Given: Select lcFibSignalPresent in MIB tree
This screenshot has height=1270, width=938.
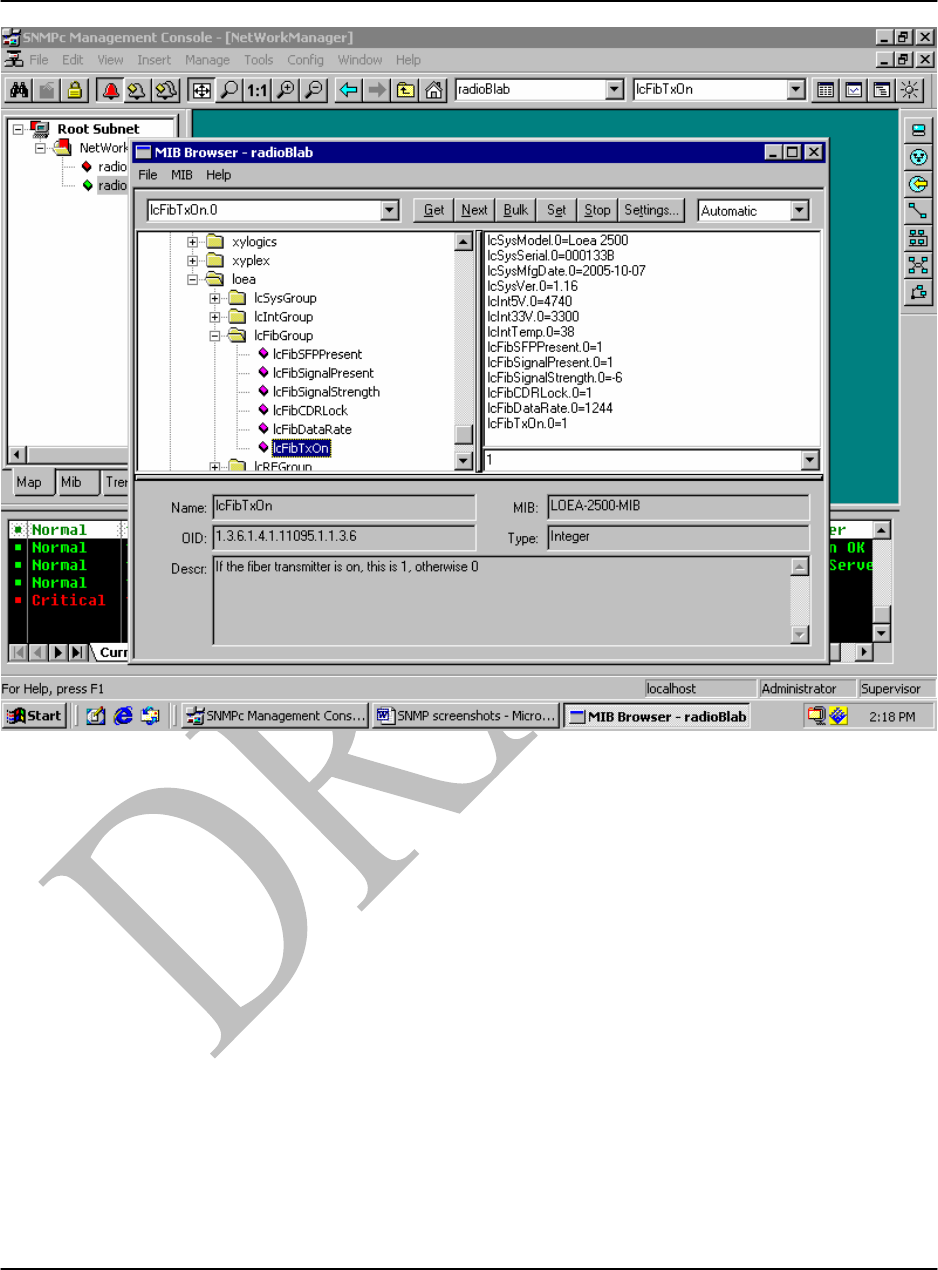Looking at the screenshot, I should [323, 373].
